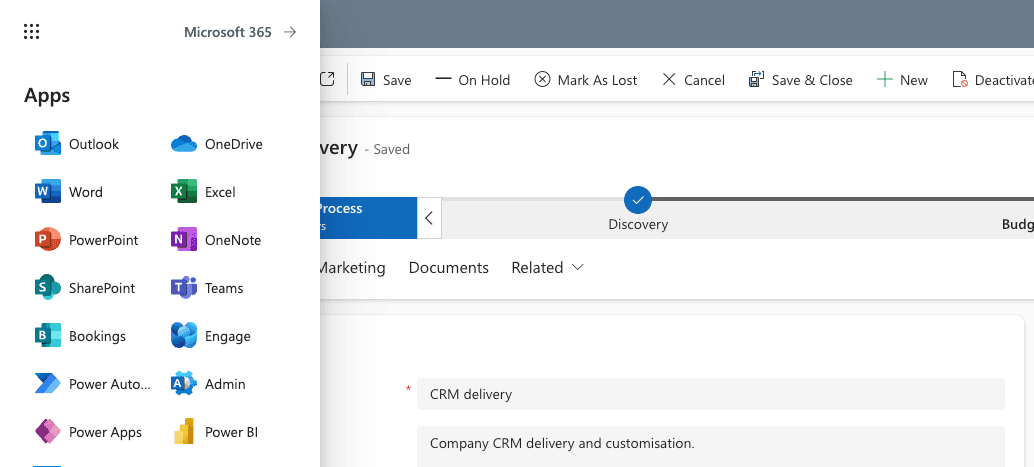Create a New record
Image resolution: width=1034 pixels, height=467 pixels.
coord(901,80)
